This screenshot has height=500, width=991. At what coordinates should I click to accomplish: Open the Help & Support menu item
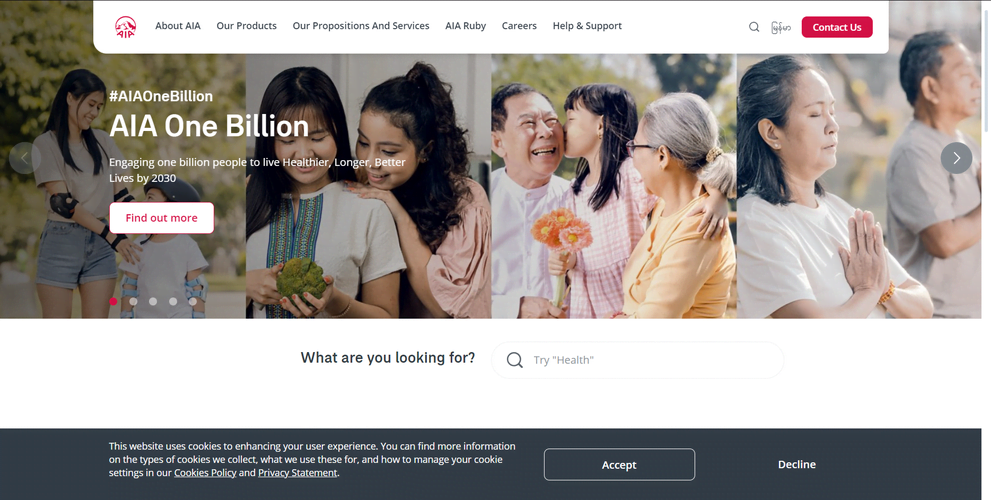pos(587,26)
